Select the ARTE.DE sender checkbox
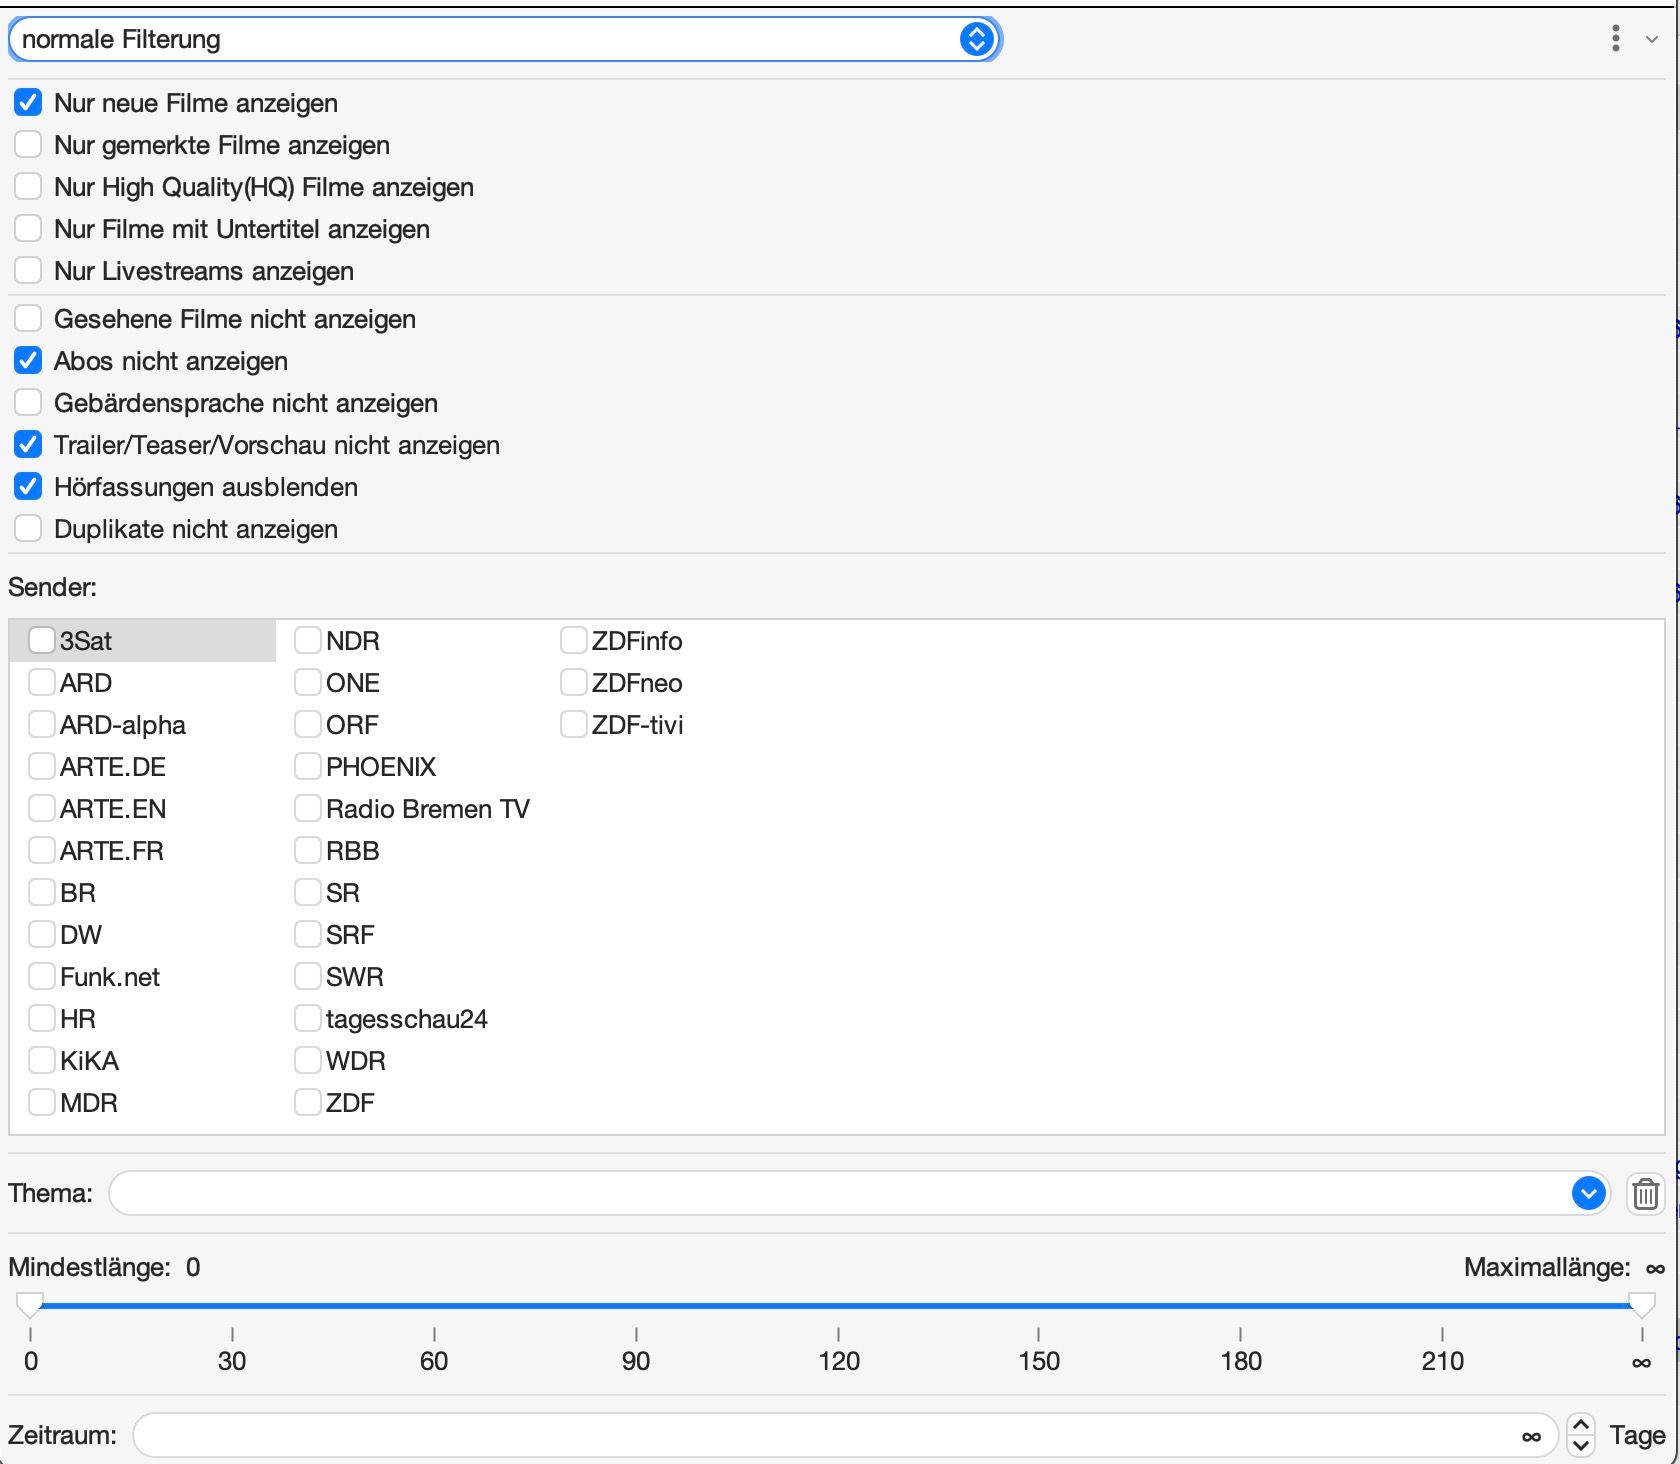This screenshot has height=1464, width=1680. 42,767
